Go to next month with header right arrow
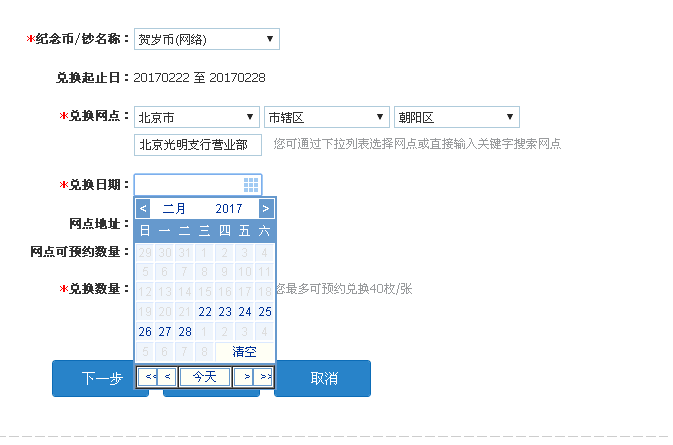673x445 pixels. [265, 209]
